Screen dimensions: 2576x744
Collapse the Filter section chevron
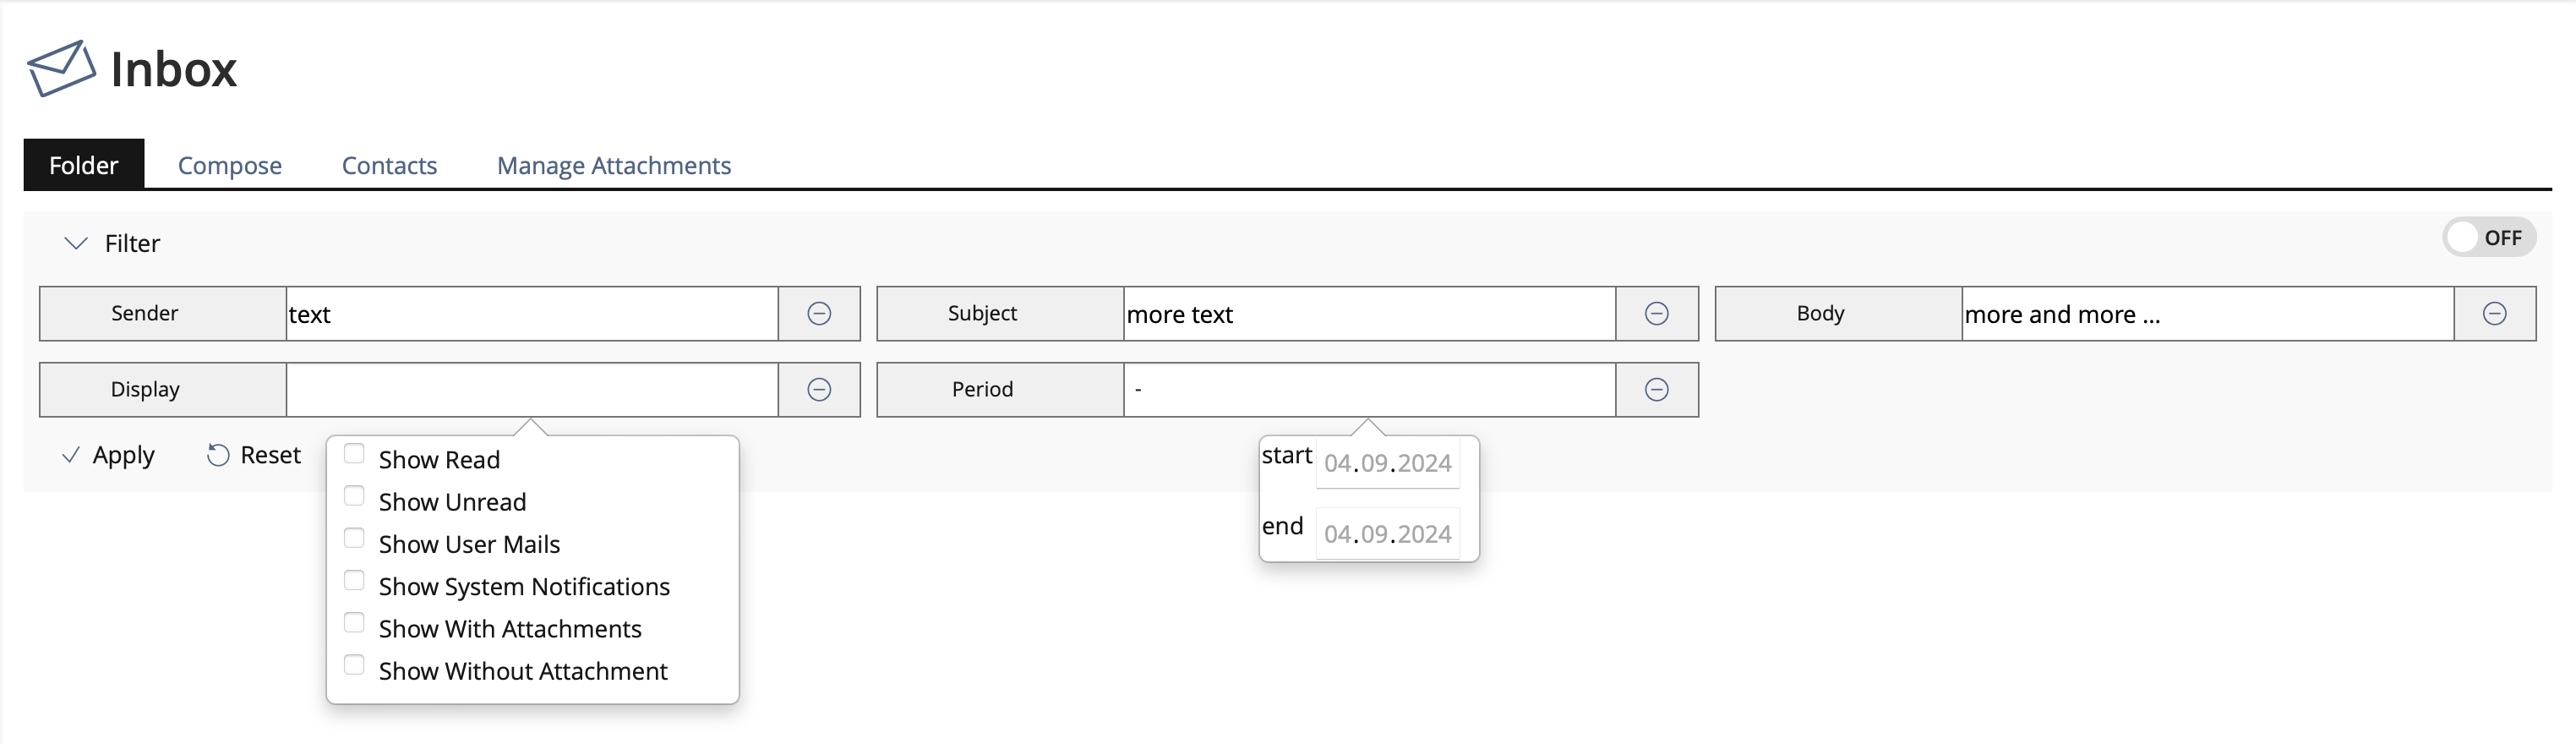(x=76, y=243)
